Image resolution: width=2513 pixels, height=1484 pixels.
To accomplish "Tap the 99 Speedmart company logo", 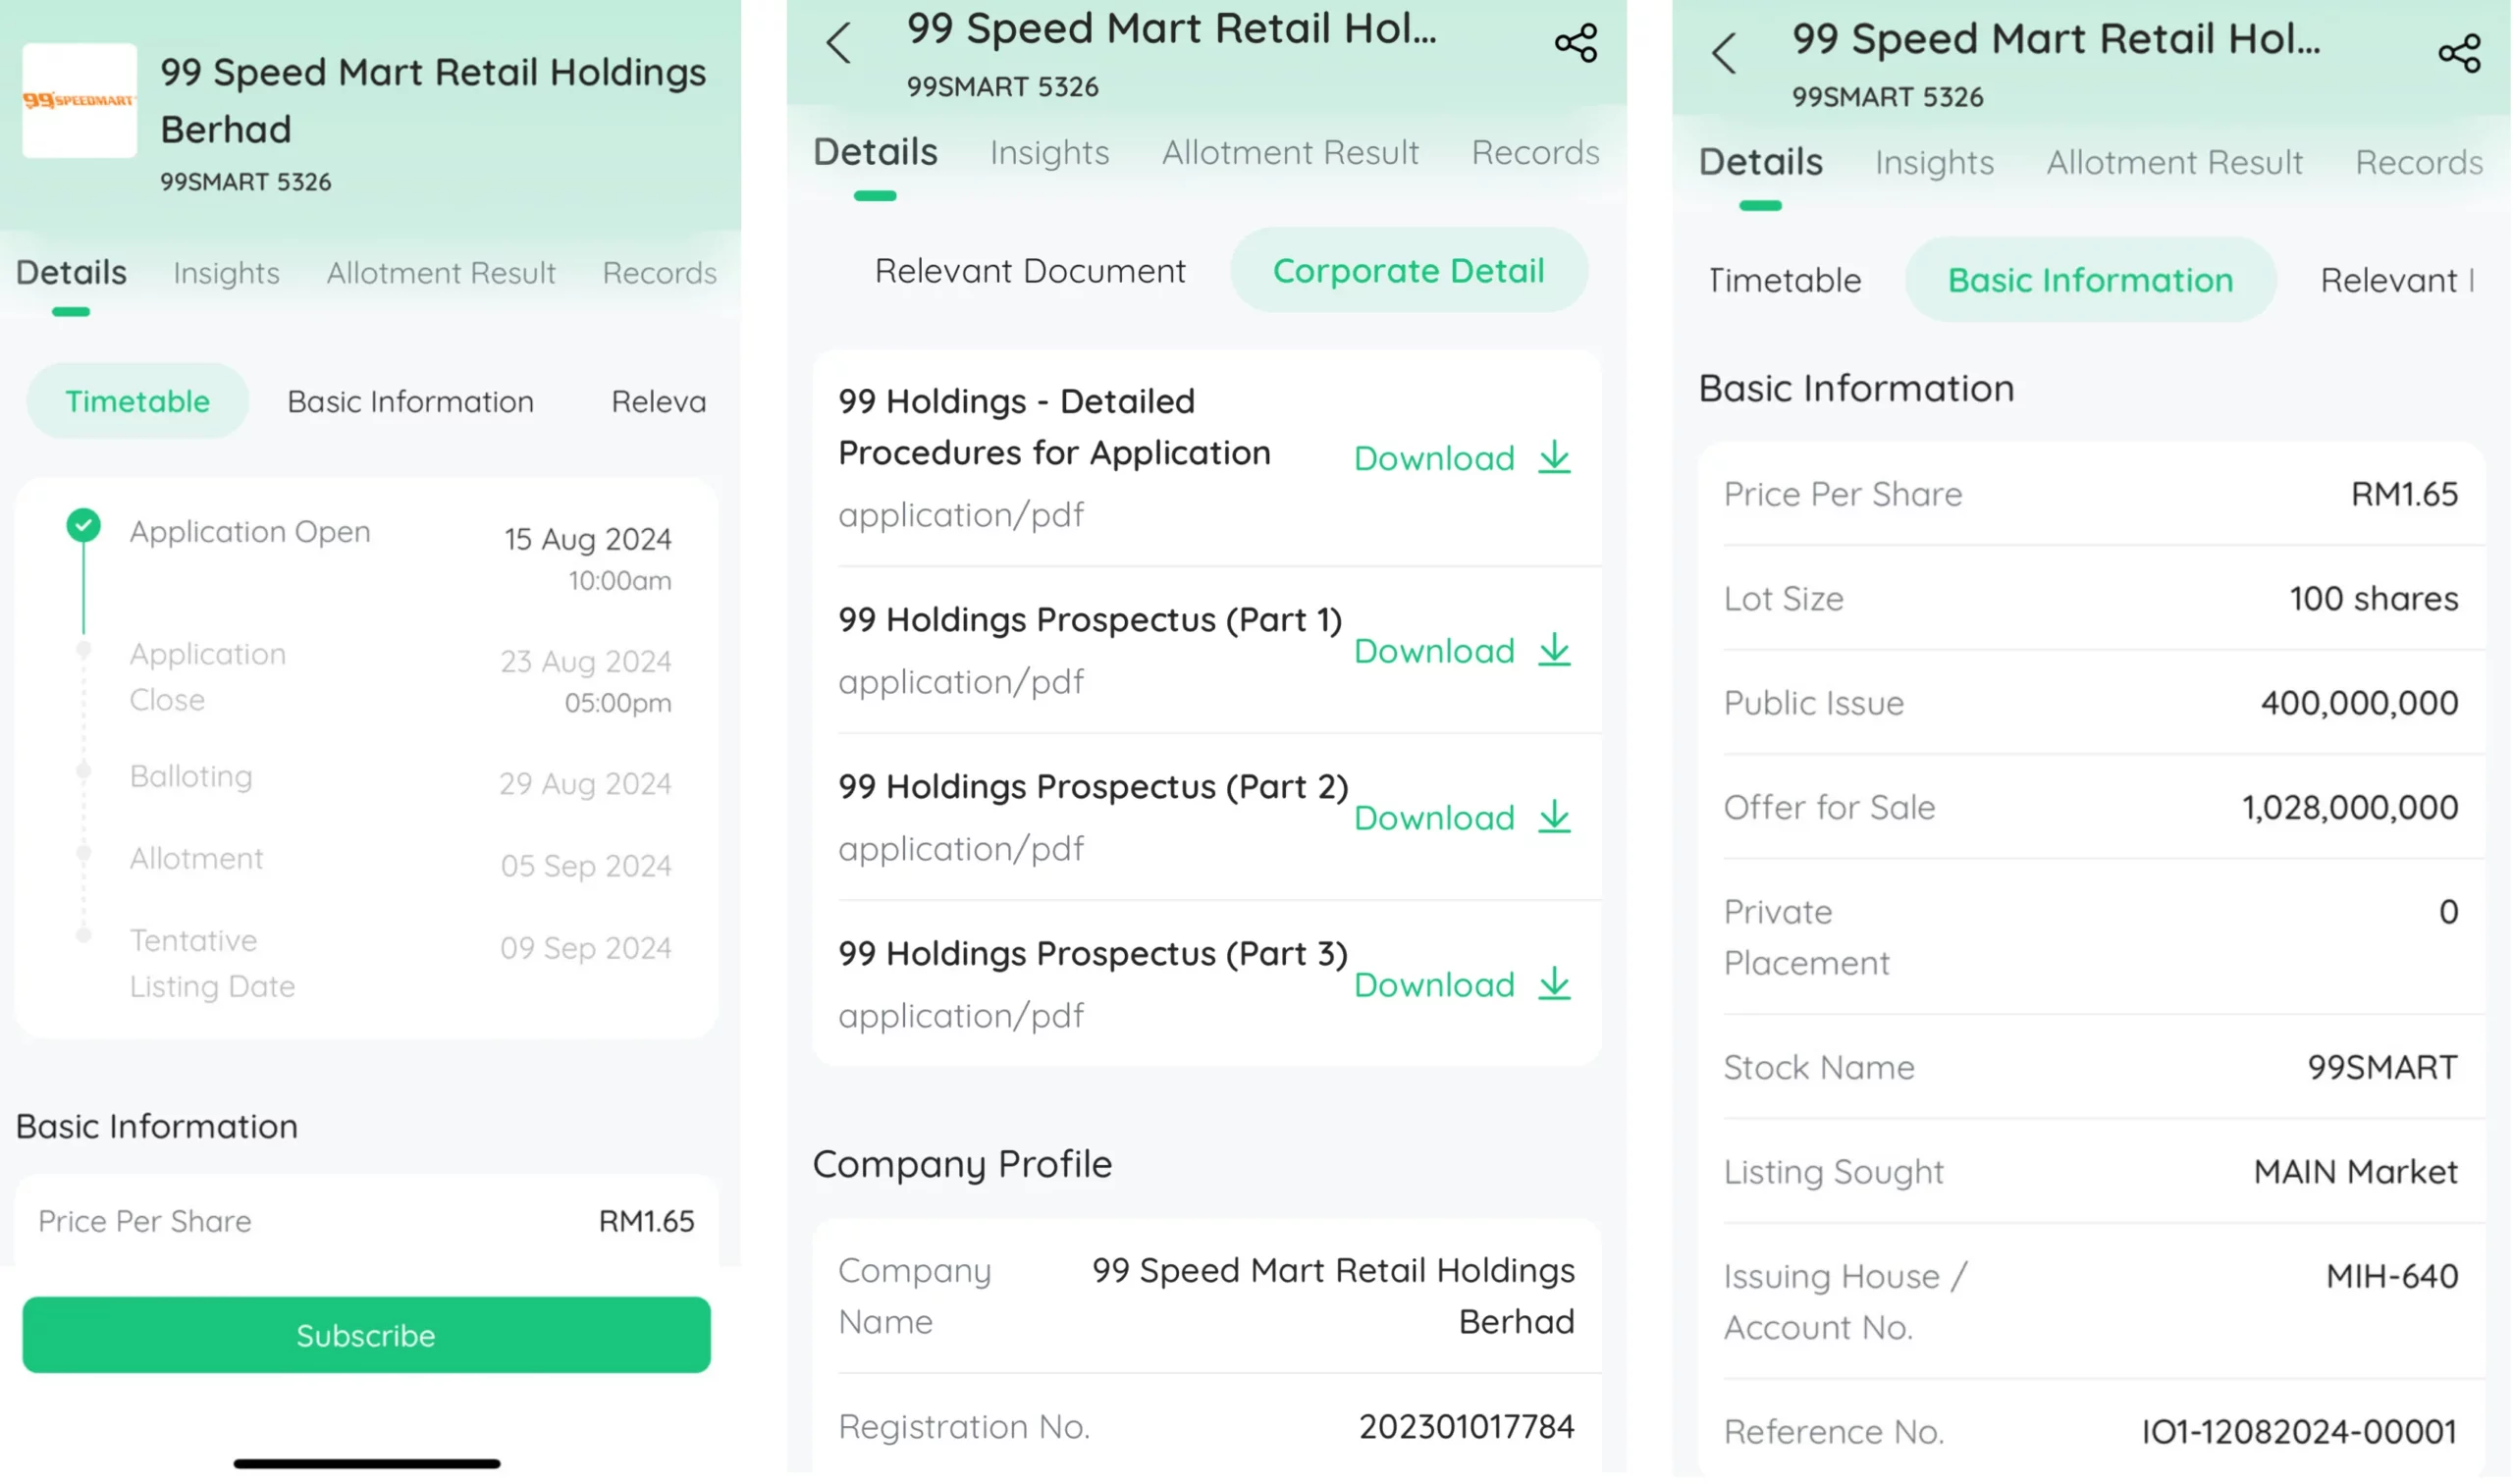I will [79, 100].
